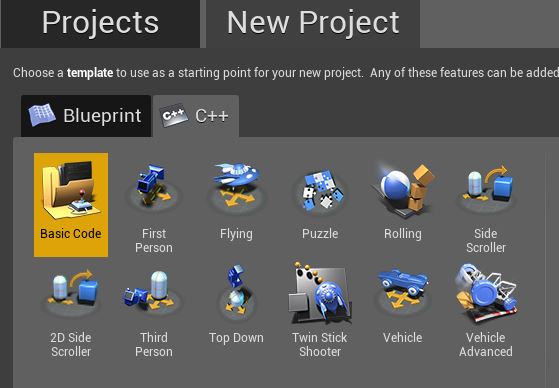Viewport: 559px width, 388px height.
Task: Open the New Project tab
Action: [313, 24]
